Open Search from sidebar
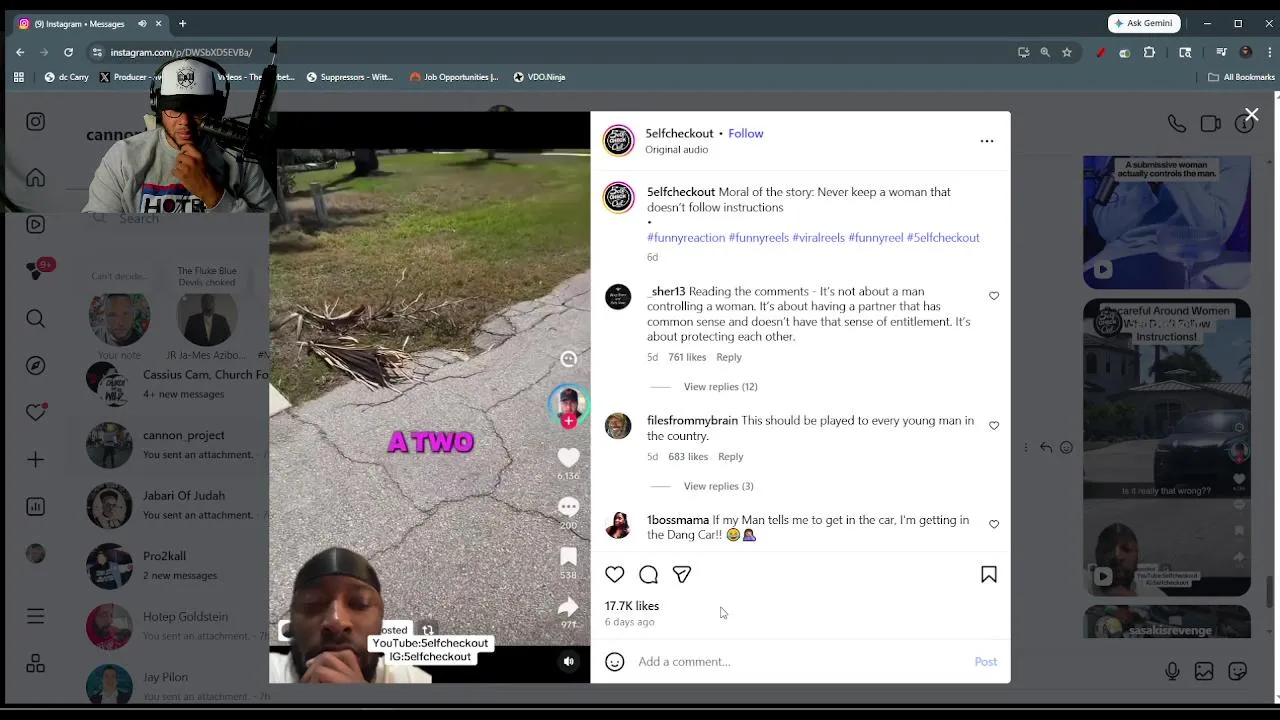Screen dimensions: 1280x720 [x=36, y=319]
